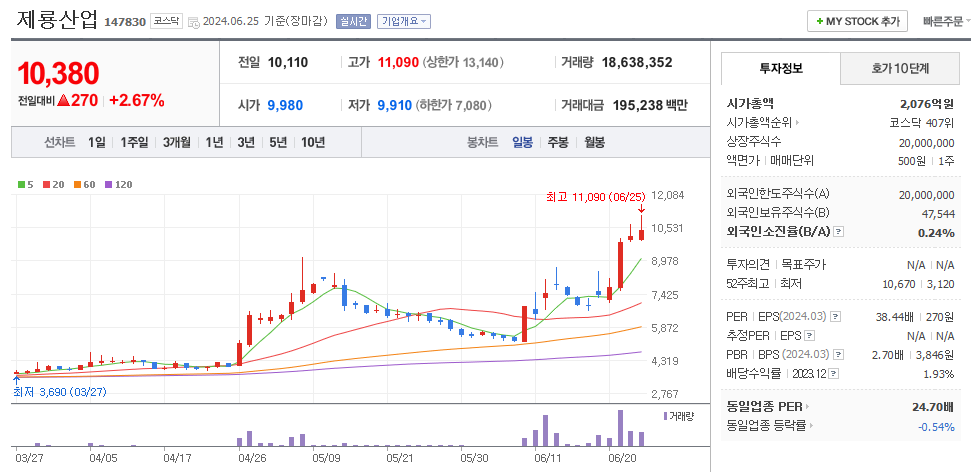Image resolution: width=980 pixels, height=472 pixels.
Task: Click the 최저 3,690 (03/27) chart marker
Action: pos(60,392)
